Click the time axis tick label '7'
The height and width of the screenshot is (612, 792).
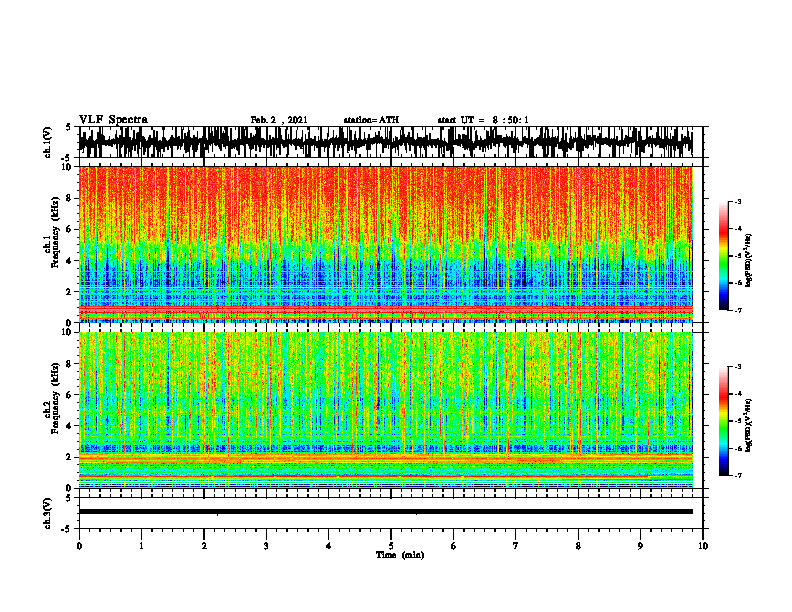pos(516,546)
